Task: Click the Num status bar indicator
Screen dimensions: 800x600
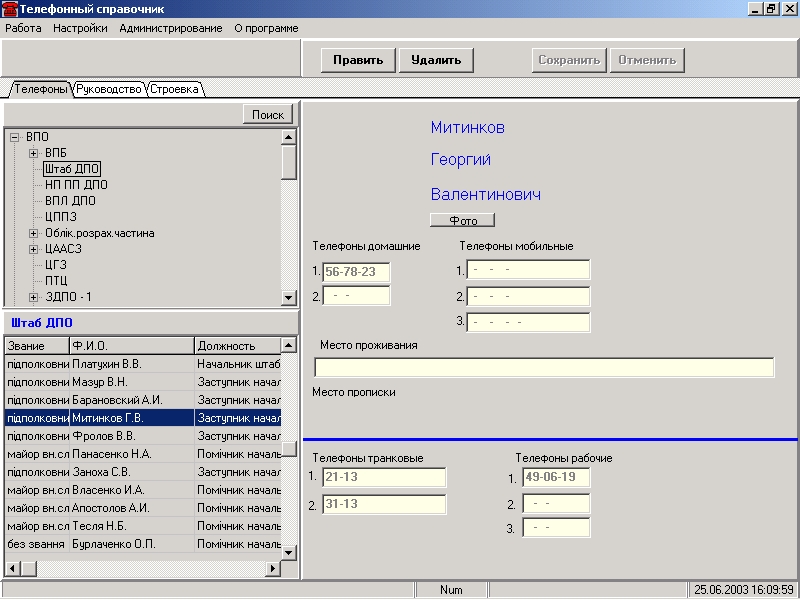Action: click(x=451, y=590)
